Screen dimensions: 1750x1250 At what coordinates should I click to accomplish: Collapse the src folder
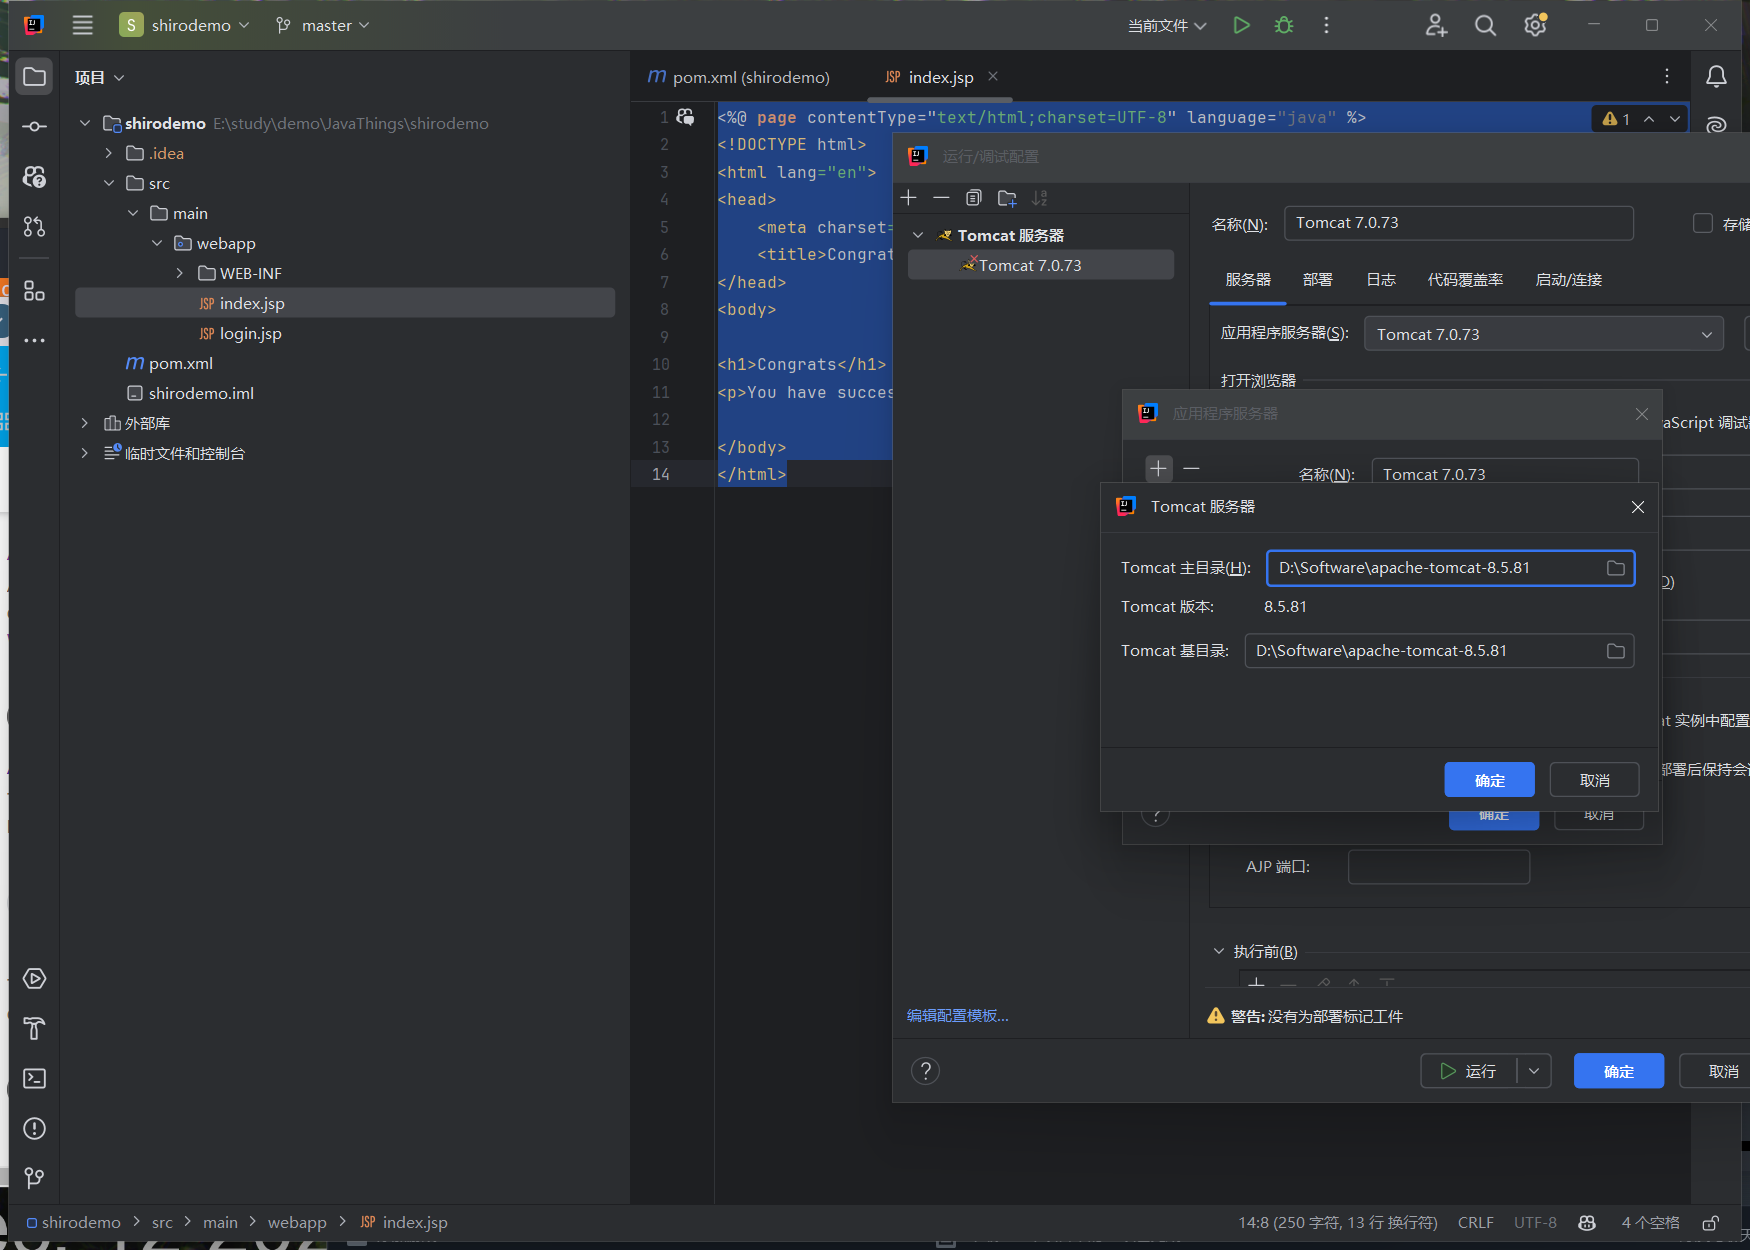point(108,183)
